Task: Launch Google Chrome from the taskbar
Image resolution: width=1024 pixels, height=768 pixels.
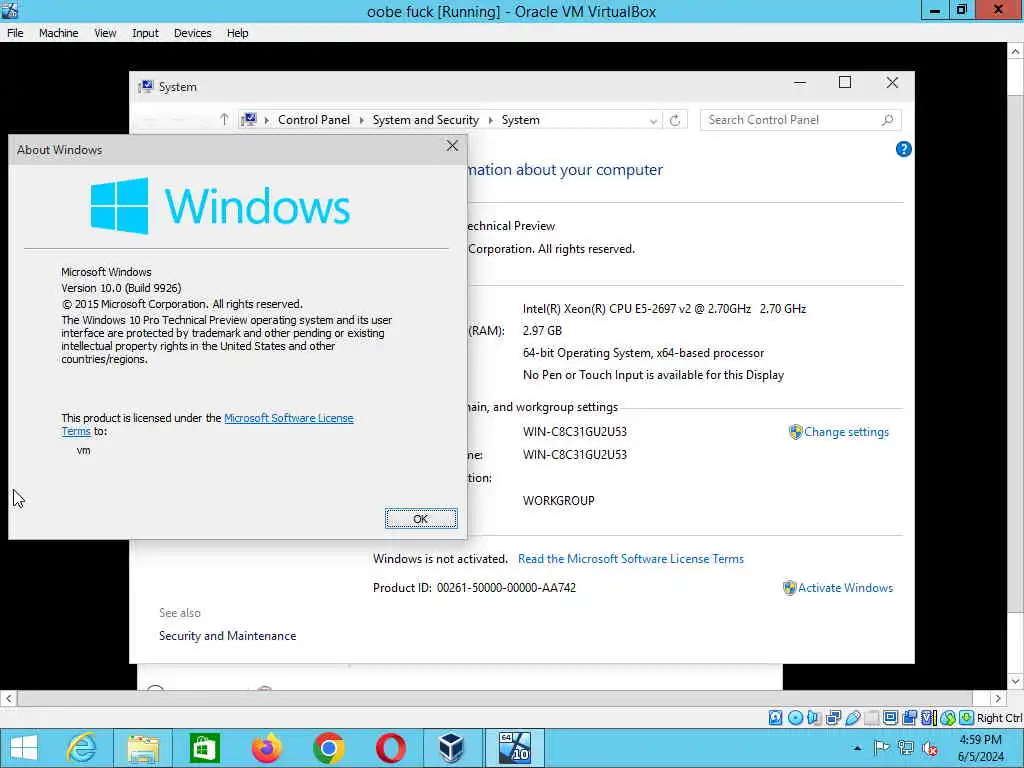Action: click(x=328, y=748)
